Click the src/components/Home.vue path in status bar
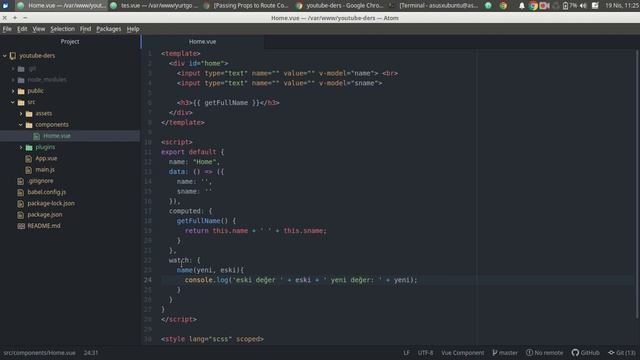The width and height of the screenshot is (640, 360). (x=40, y=353)
